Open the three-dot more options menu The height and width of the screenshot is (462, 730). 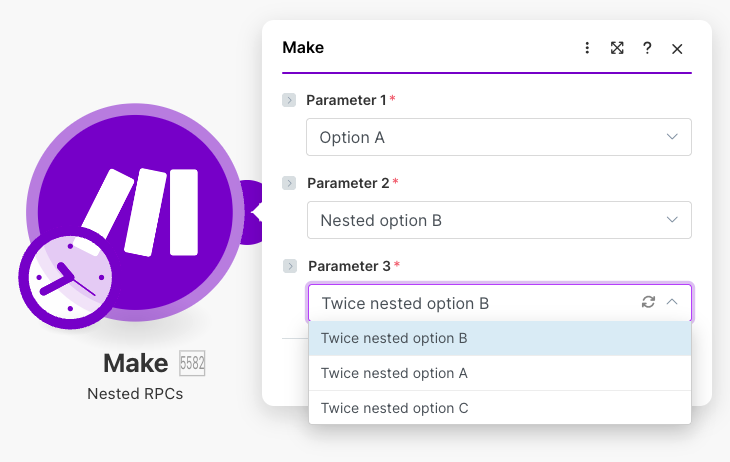click(587, 48)
